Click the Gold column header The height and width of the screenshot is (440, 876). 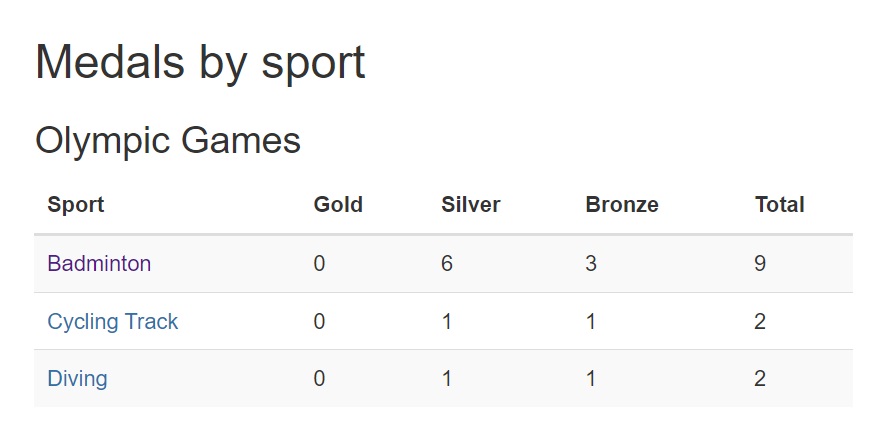[x=338, y=204]
